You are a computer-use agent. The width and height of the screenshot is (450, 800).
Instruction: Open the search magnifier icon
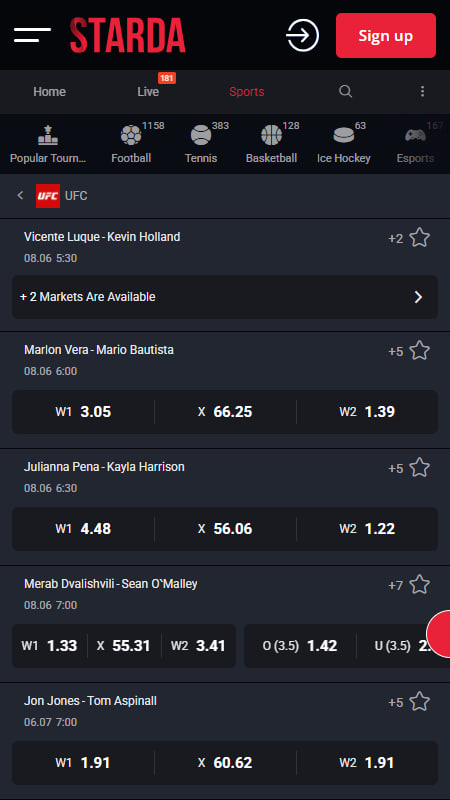(345, 91)
